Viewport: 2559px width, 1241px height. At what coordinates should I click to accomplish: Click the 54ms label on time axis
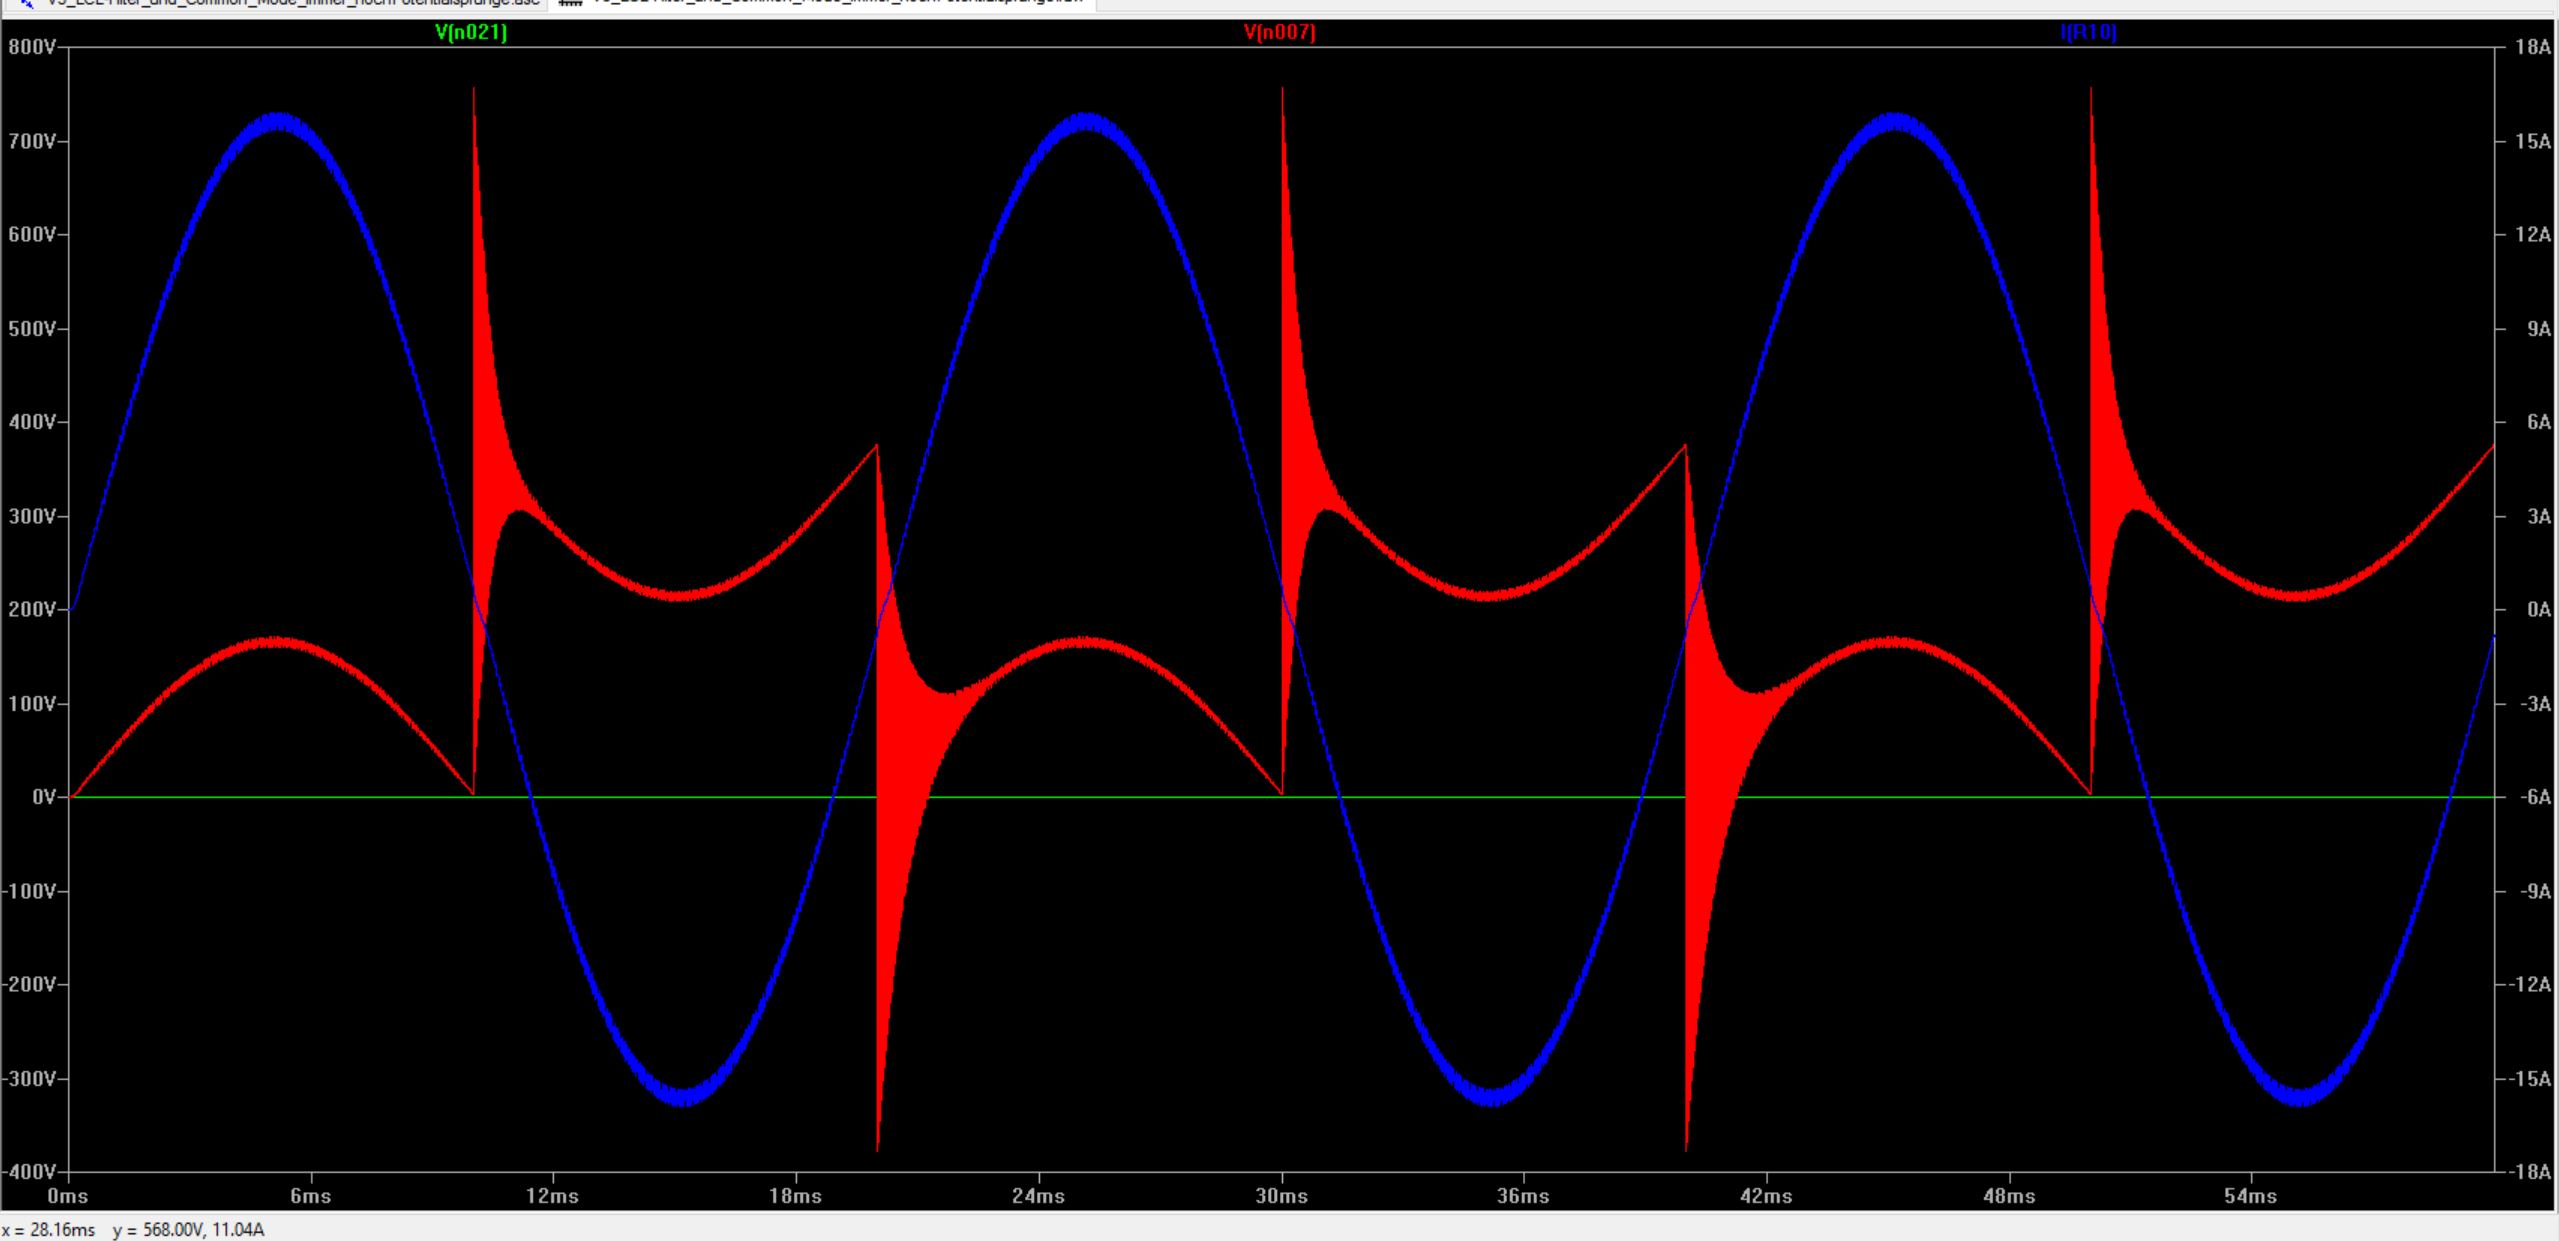(x=2251, y=1196)
